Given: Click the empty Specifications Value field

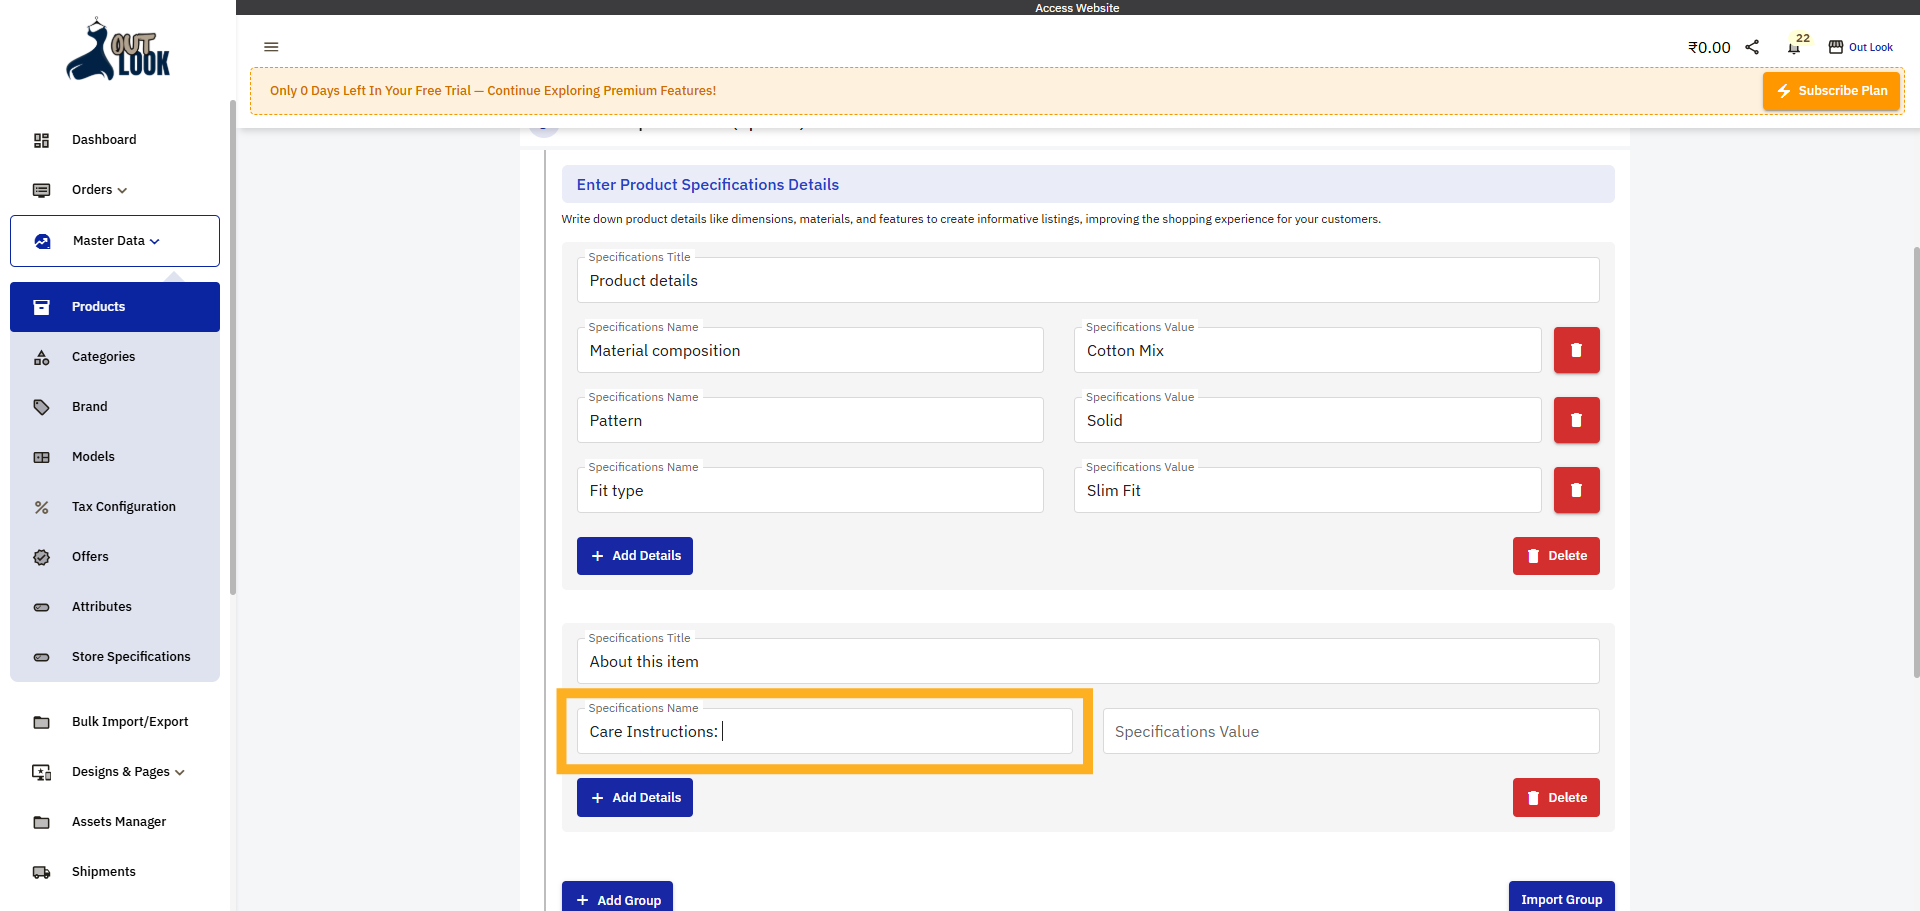Looking at the screenshot, I should [1349, 731].
